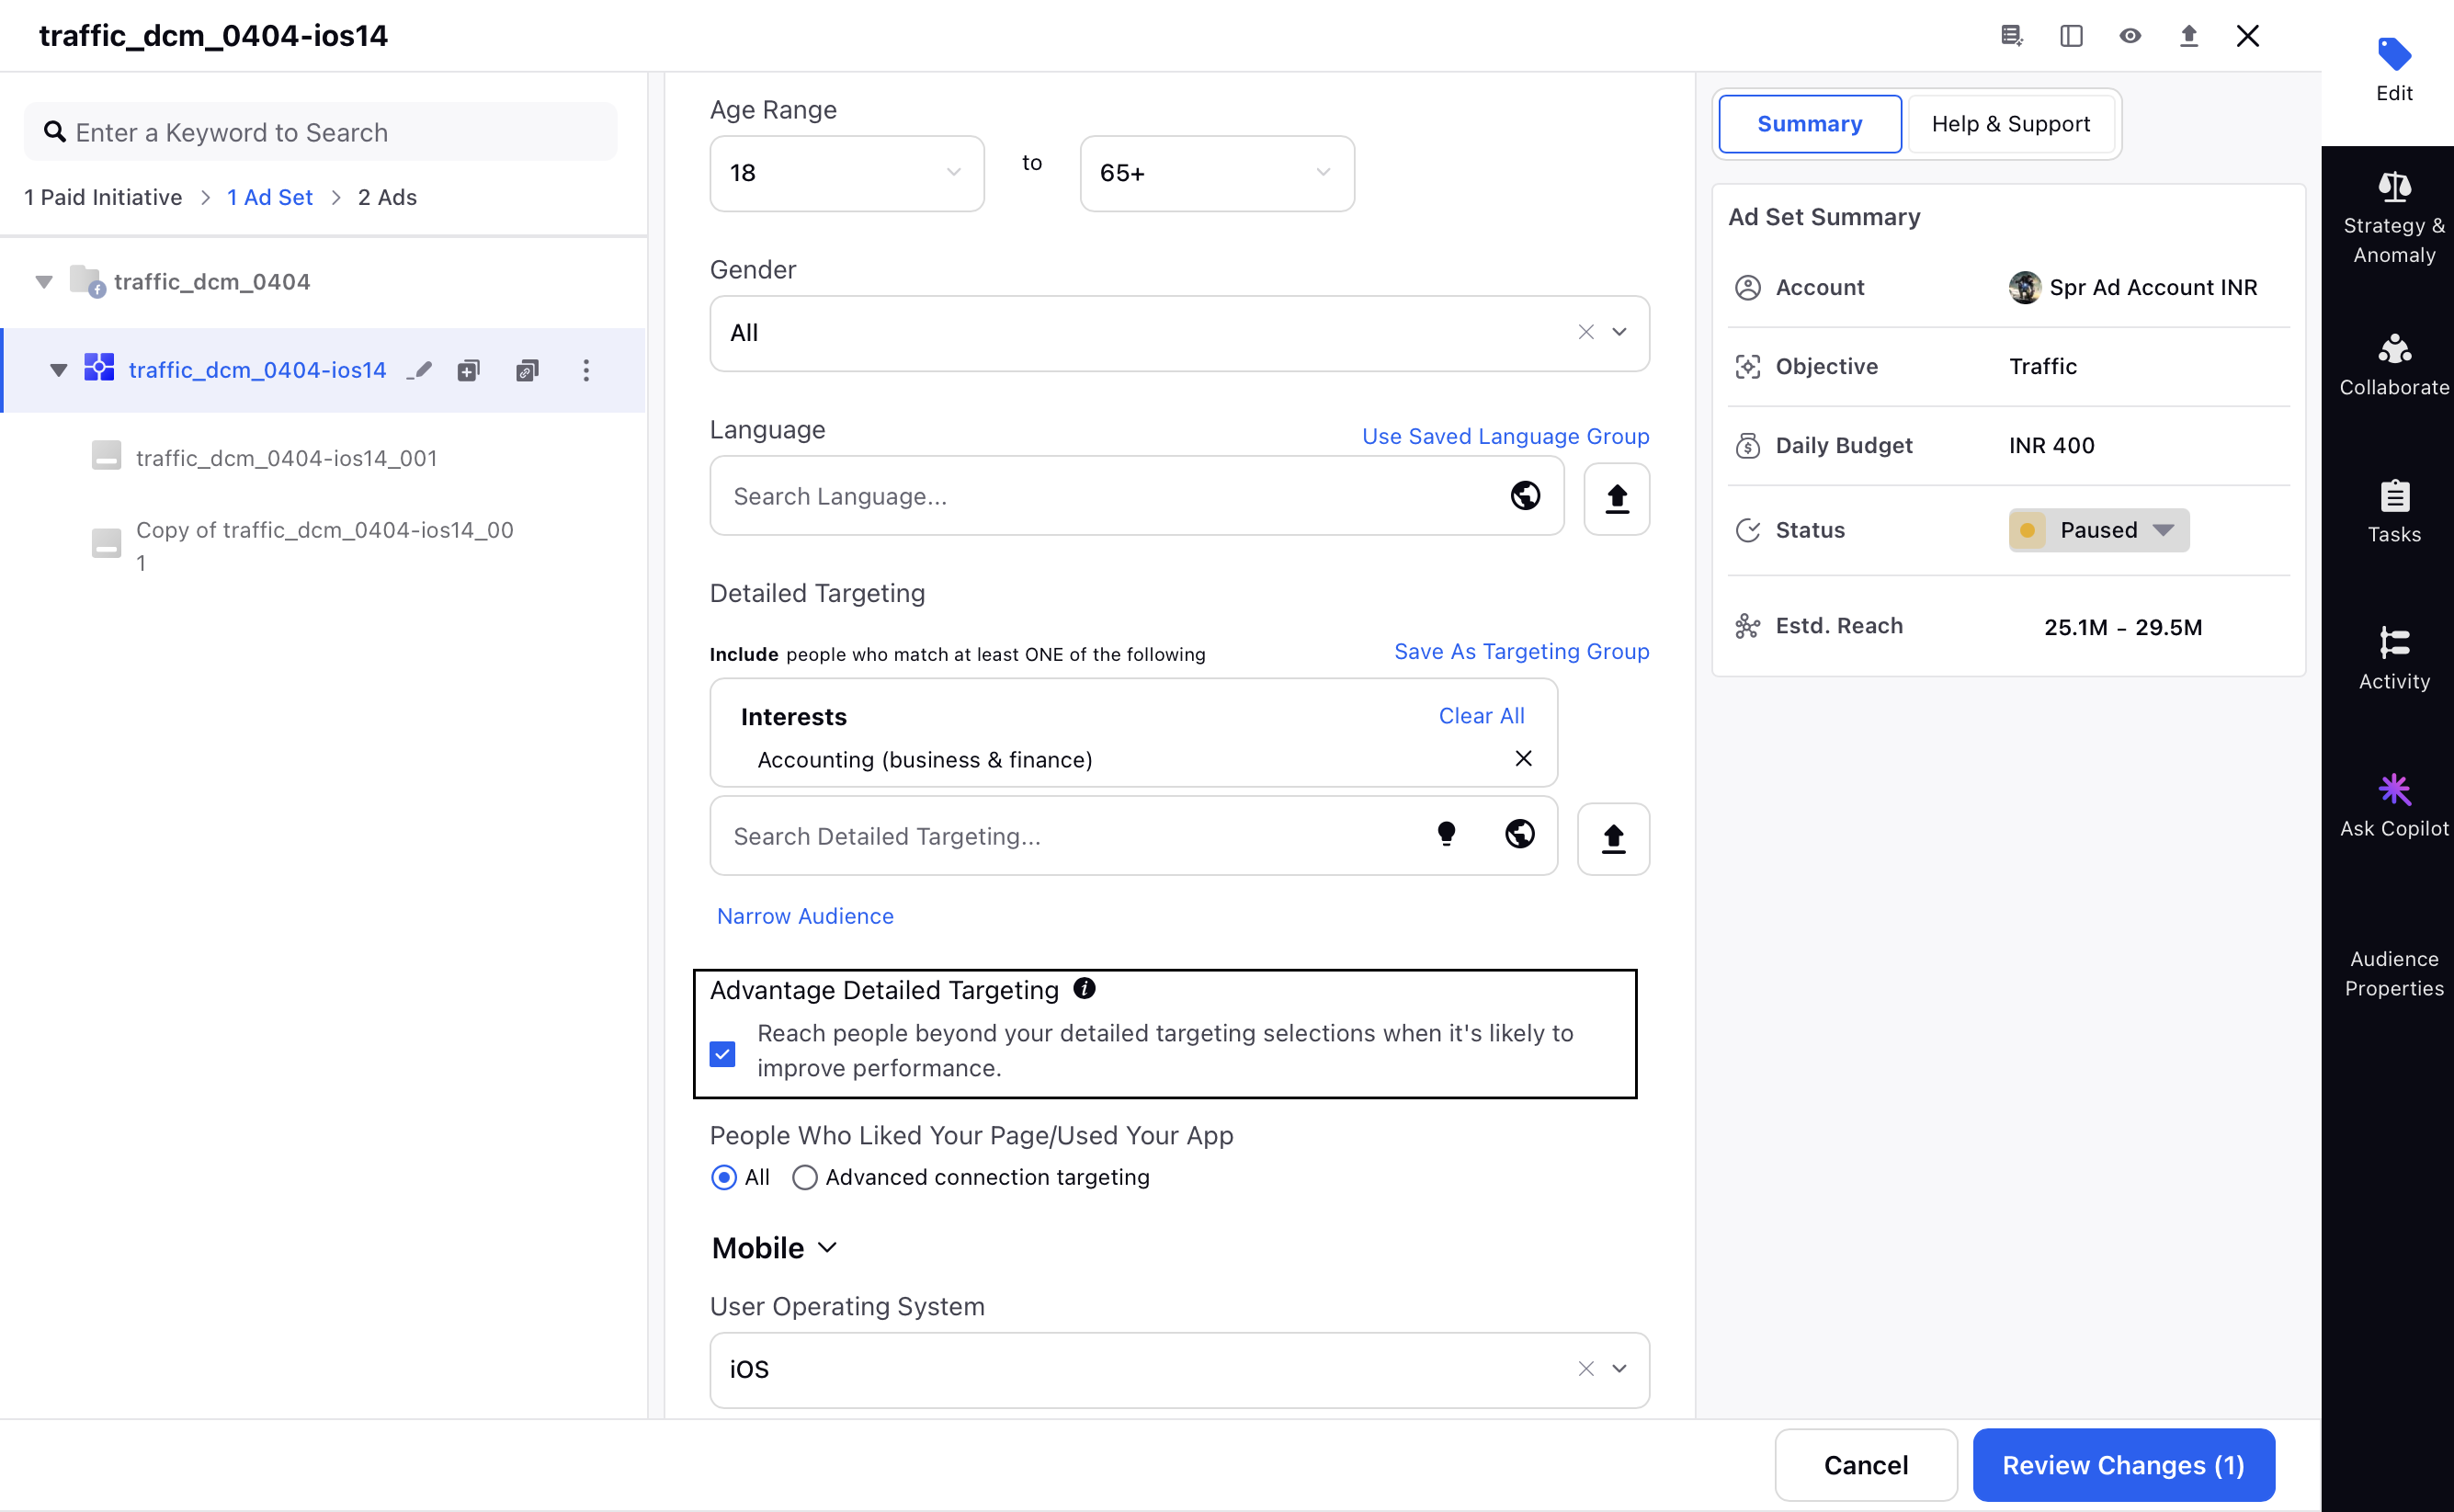Screen dimensions: 2454x1512
Task: Change the Paused status dropdown
Action: point(2098,530)
